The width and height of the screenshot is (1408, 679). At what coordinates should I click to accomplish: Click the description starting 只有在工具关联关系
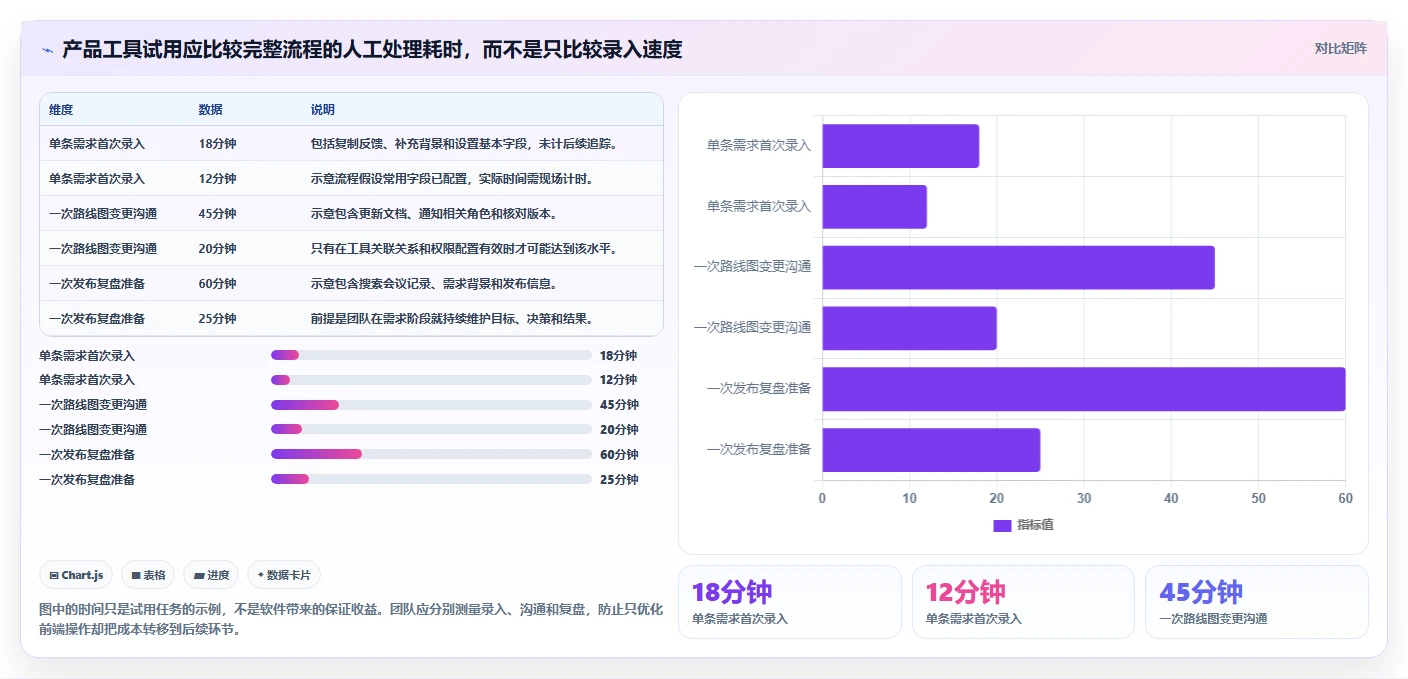[x=463, y=249]
